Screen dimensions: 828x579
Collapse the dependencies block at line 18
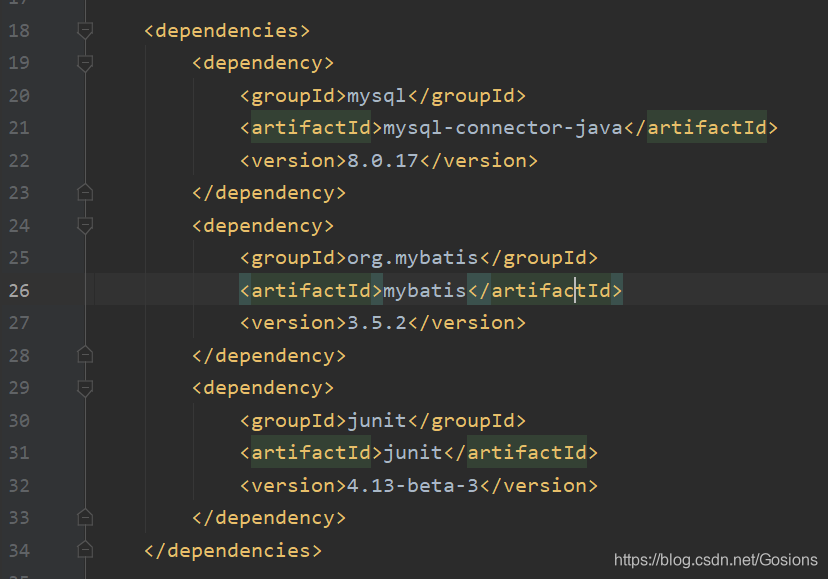pyautogui.click(x=85, y=30)
